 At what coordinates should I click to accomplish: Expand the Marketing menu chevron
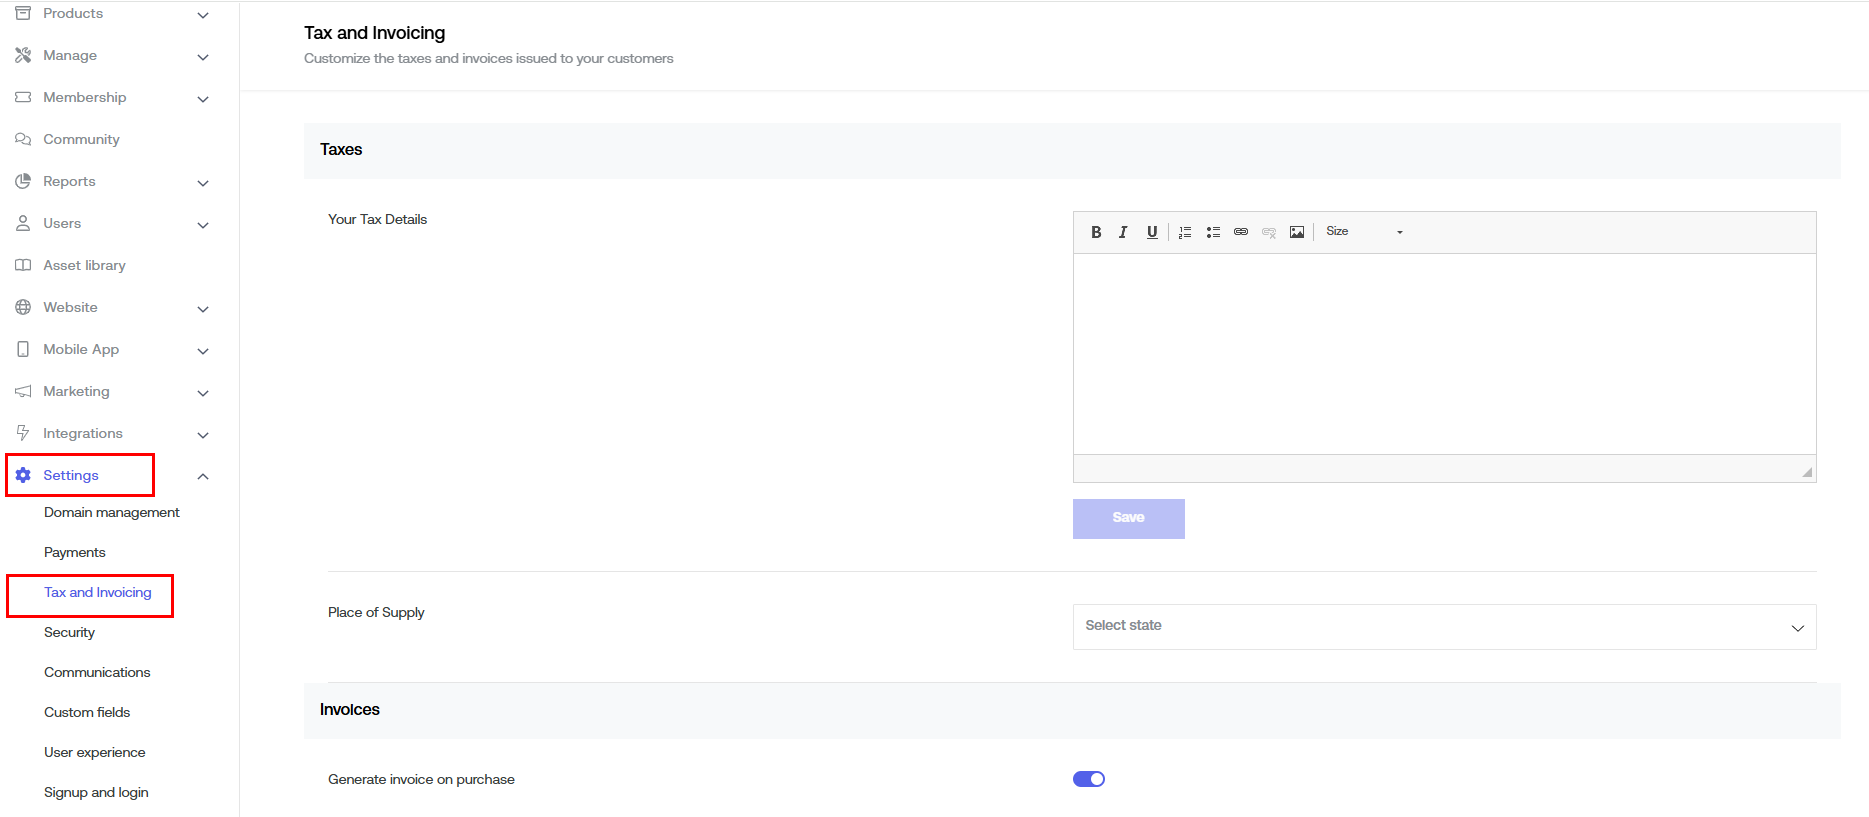coord(203,393)
